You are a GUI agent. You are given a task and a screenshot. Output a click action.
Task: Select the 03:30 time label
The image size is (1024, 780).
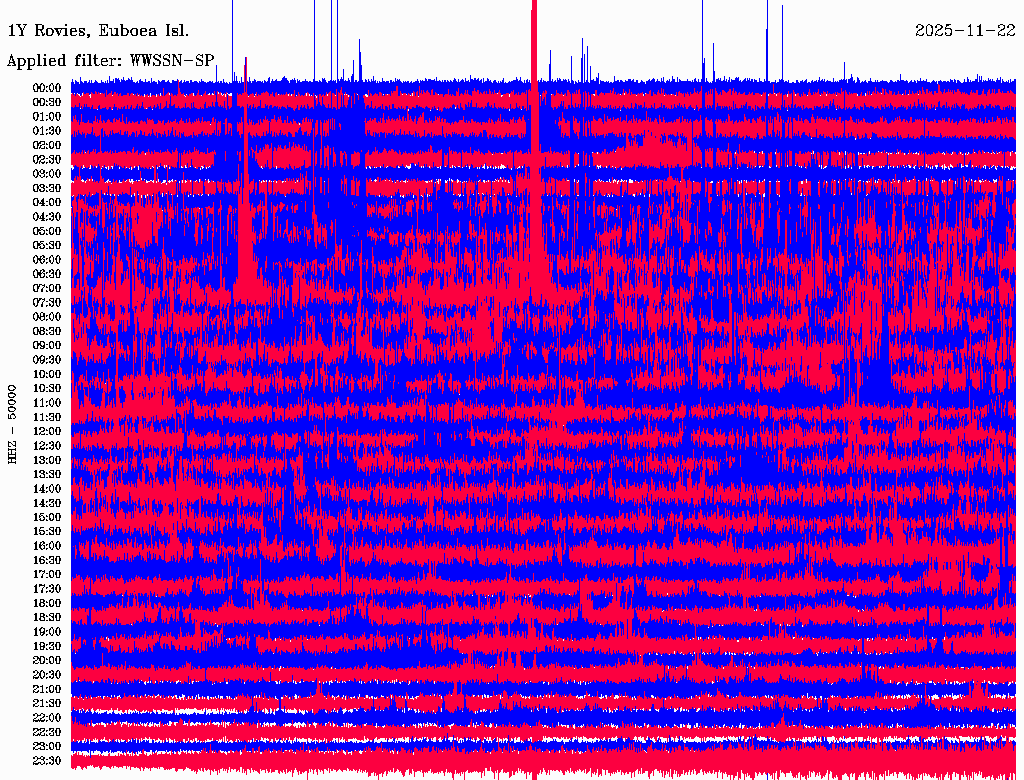coord(47,188)
